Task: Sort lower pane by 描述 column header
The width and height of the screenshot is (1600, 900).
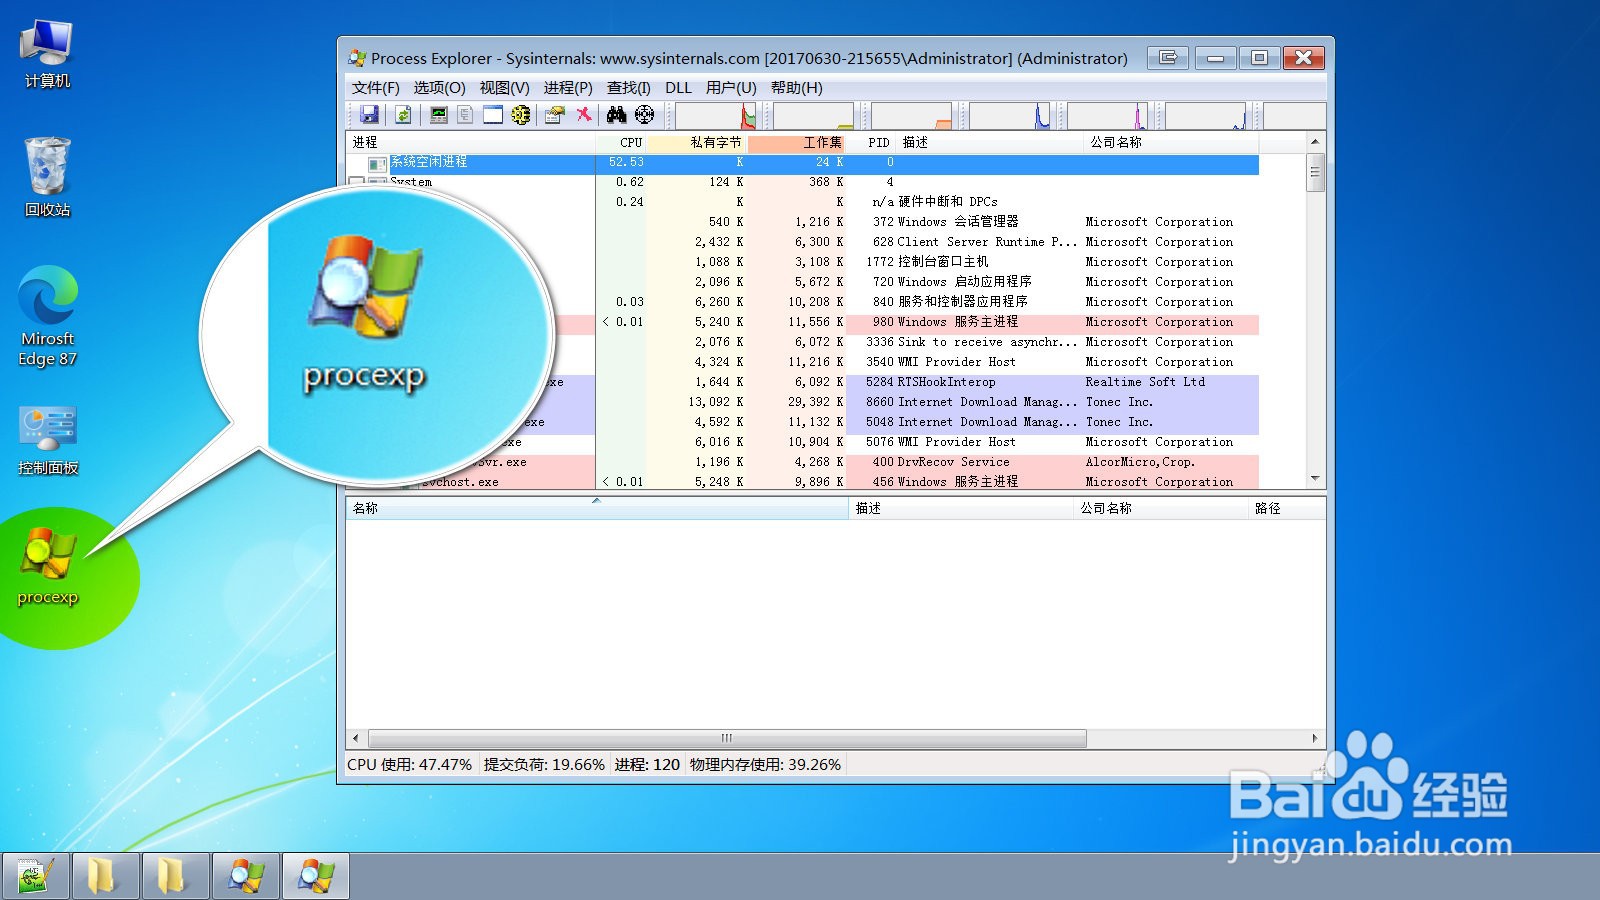Action: (961, 508)
